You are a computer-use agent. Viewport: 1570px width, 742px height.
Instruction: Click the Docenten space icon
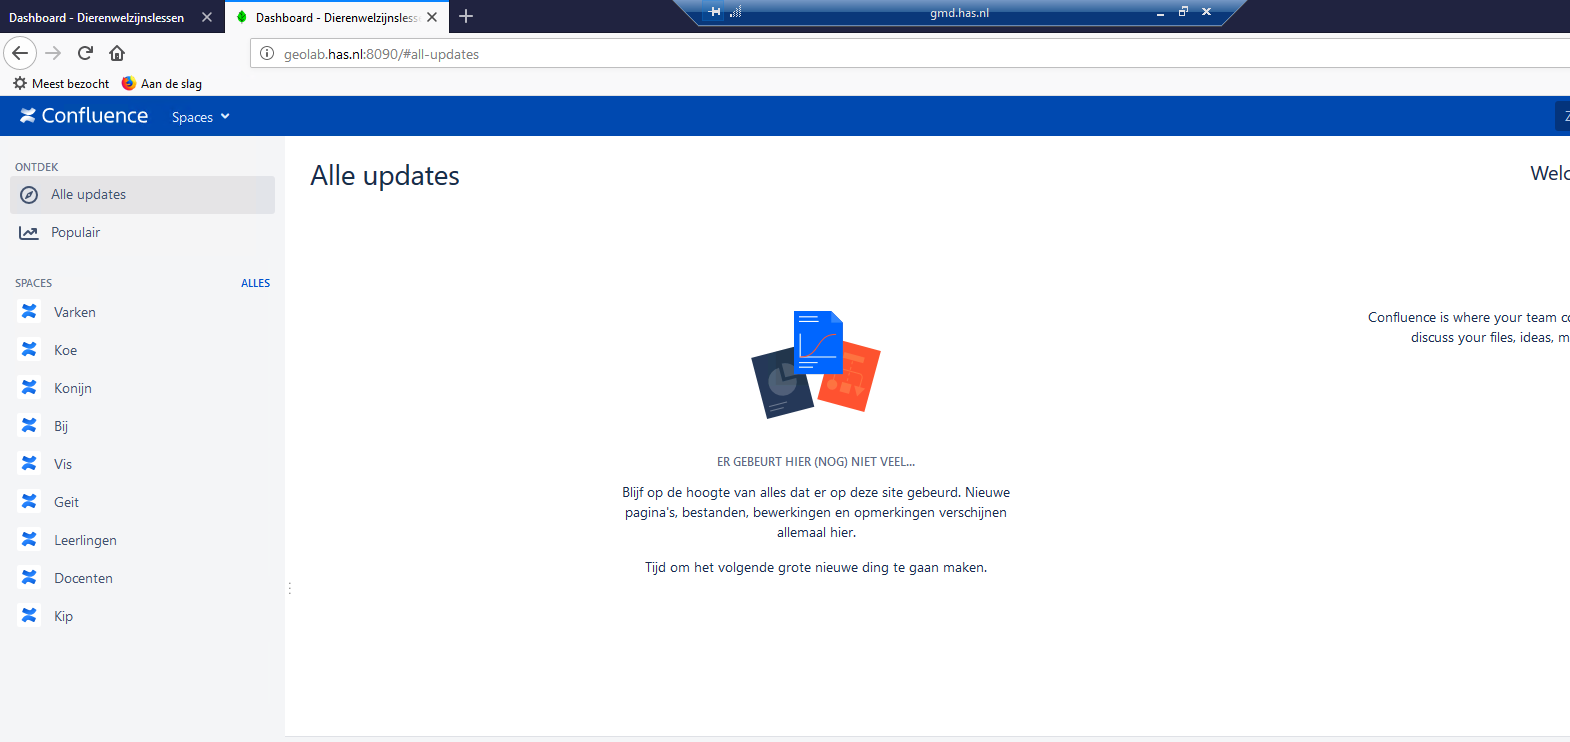coord(29,578)
